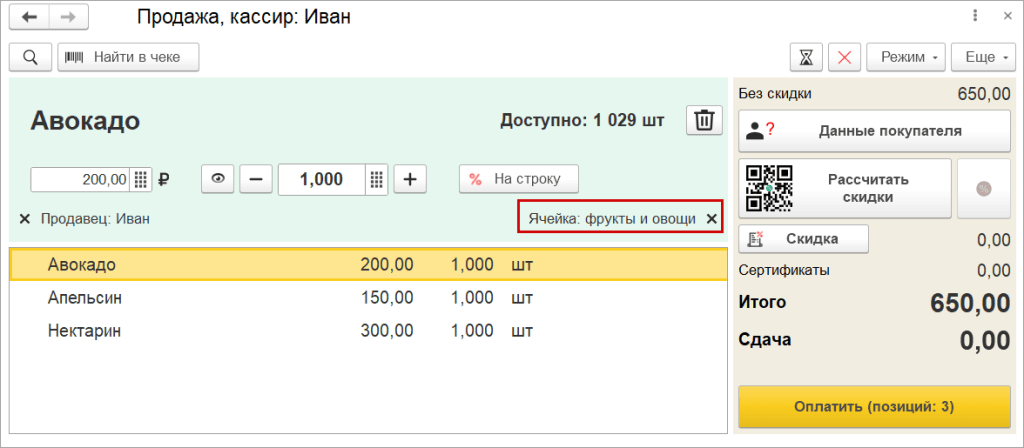The image size is (1024, 448).
Task: Remove the Ячейка: фрукты и овощи tag
Action: (x=711, y=218)
